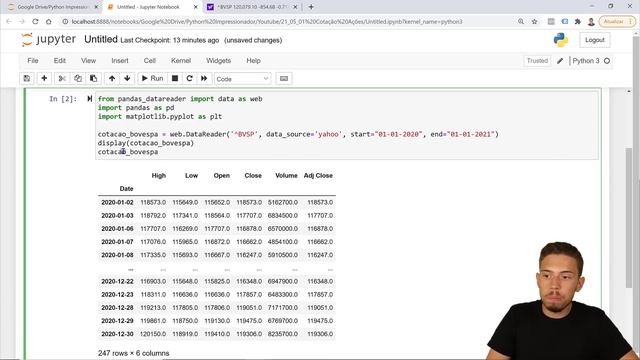Click the 2020-12-30 date row
This screenshot has width=640, height=360.
(x=217, y=334)
